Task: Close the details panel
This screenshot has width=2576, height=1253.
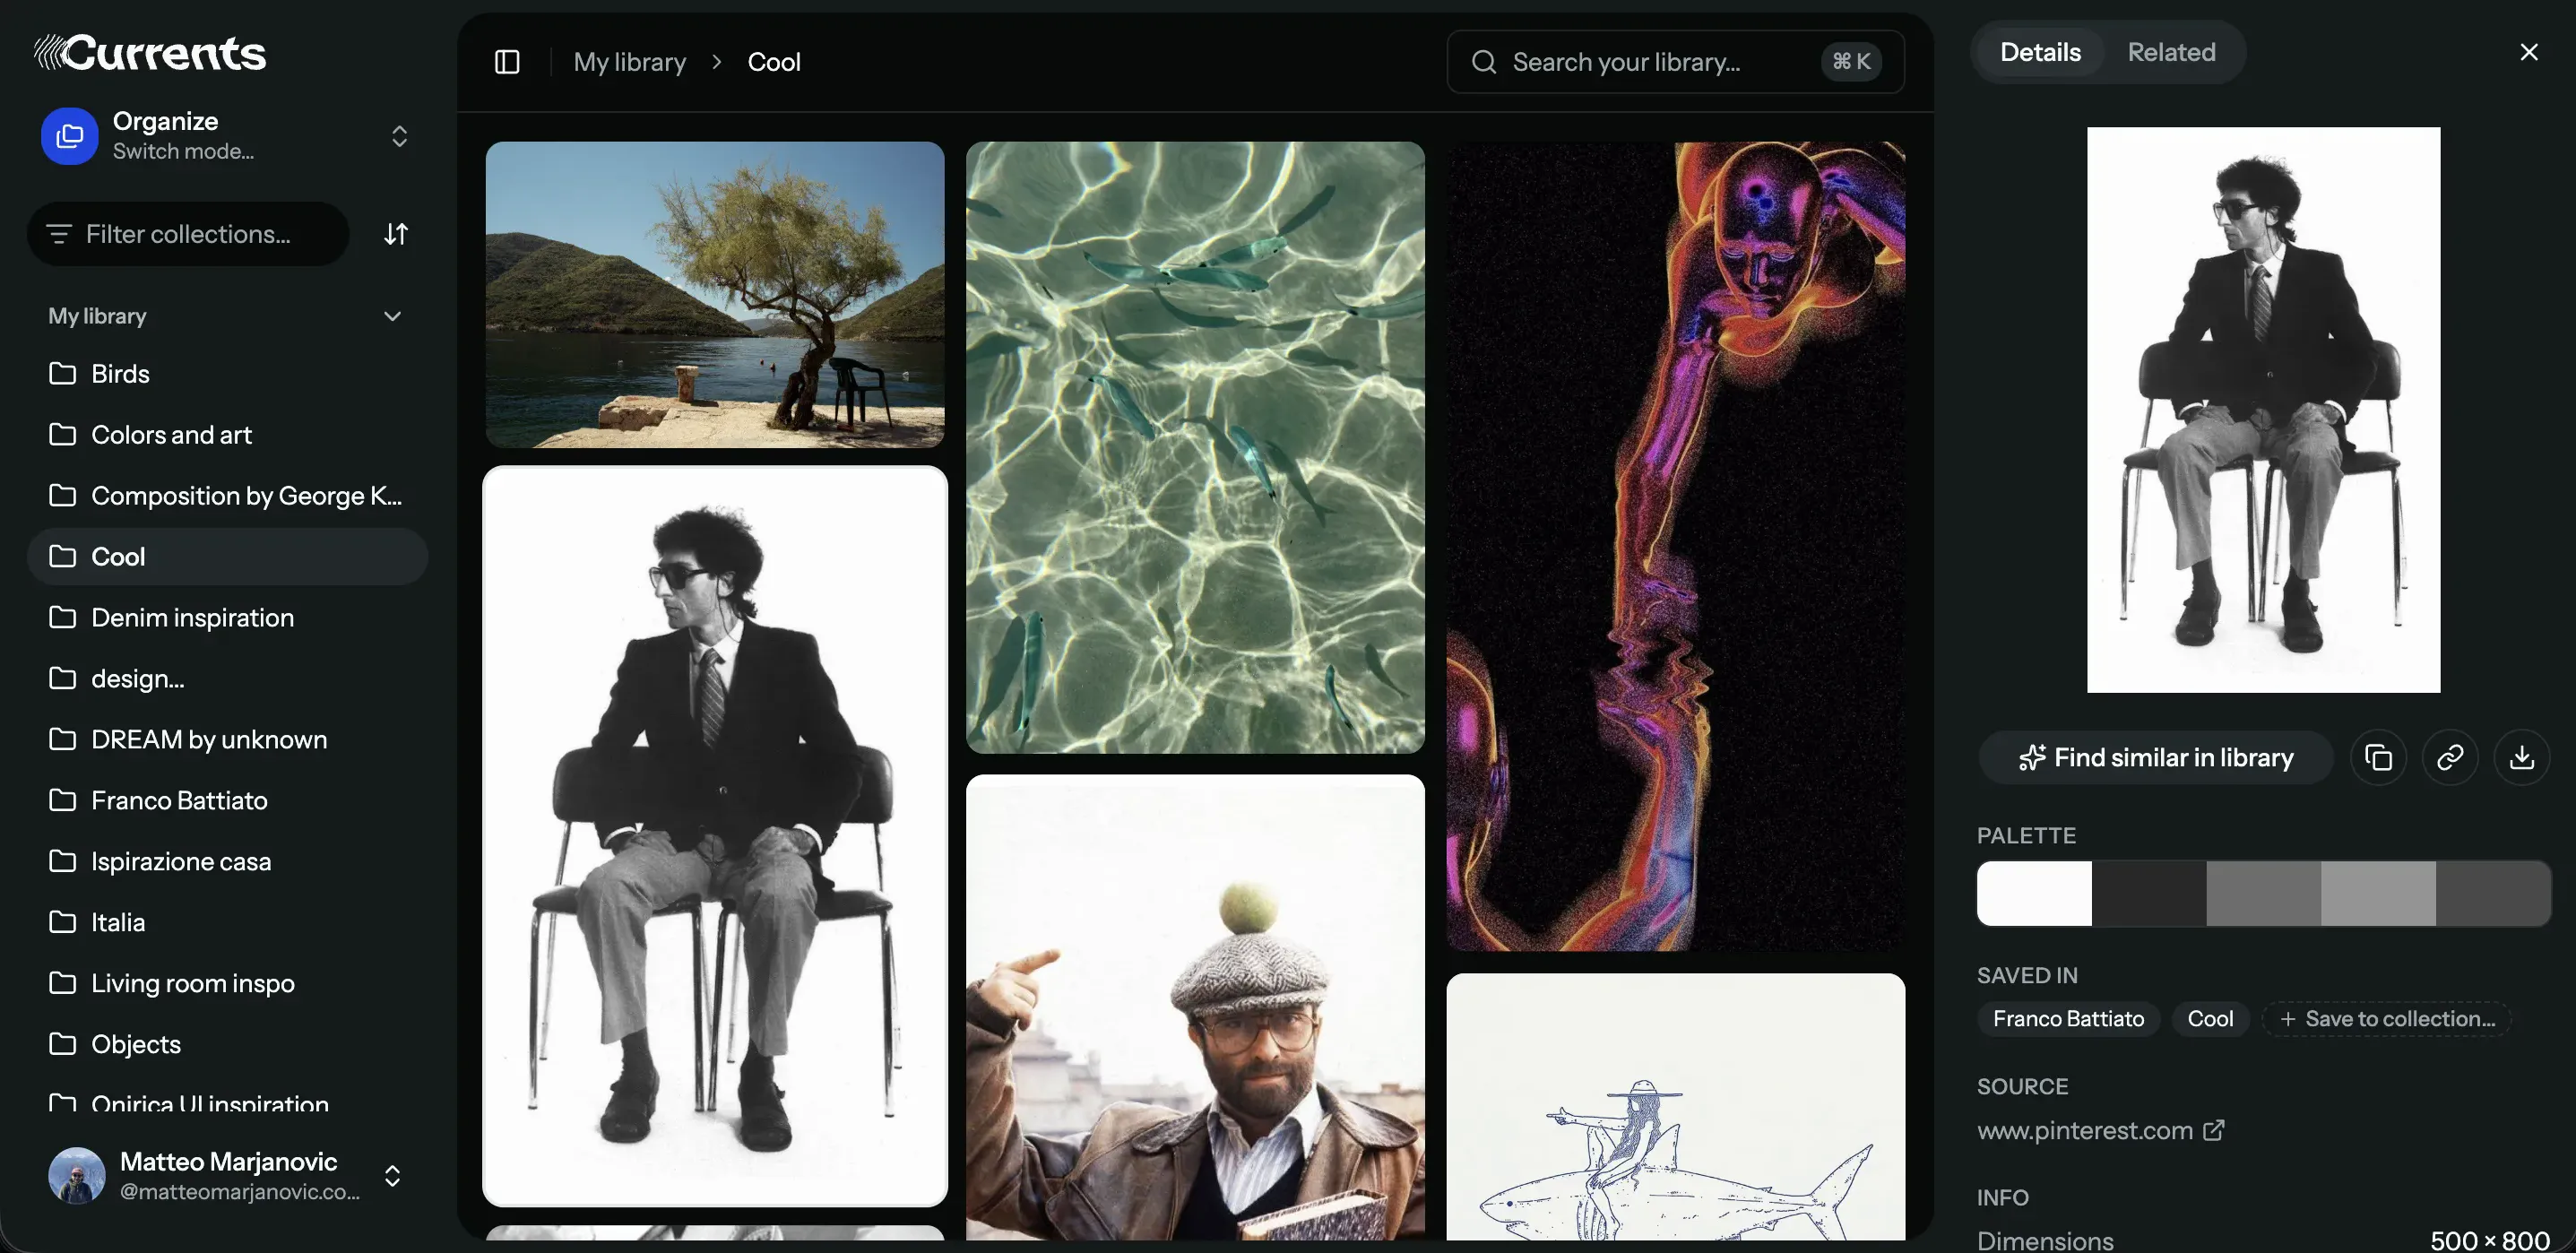Action: [x=2529, y=52]
